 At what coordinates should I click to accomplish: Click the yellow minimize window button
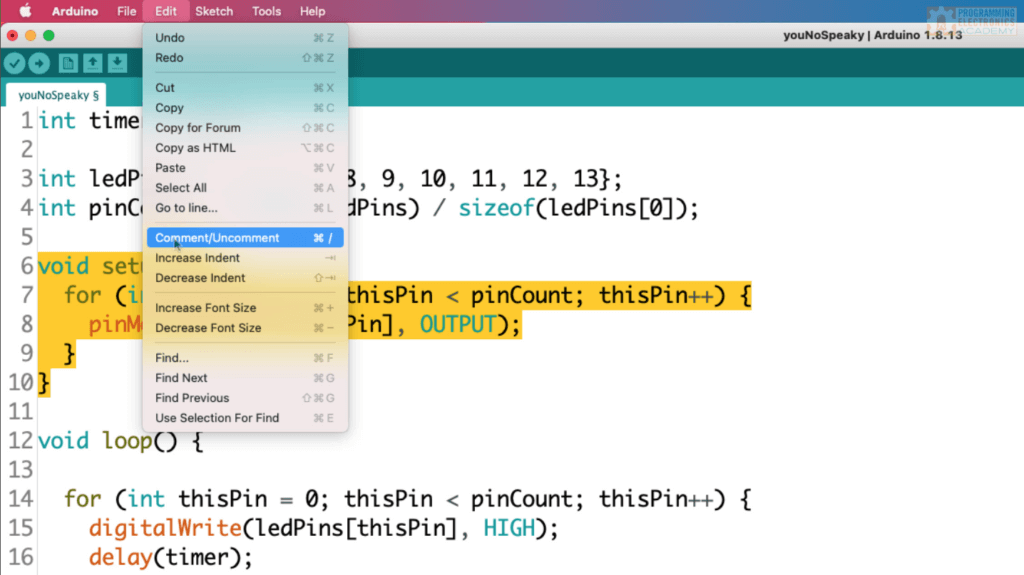click(31, 35)
